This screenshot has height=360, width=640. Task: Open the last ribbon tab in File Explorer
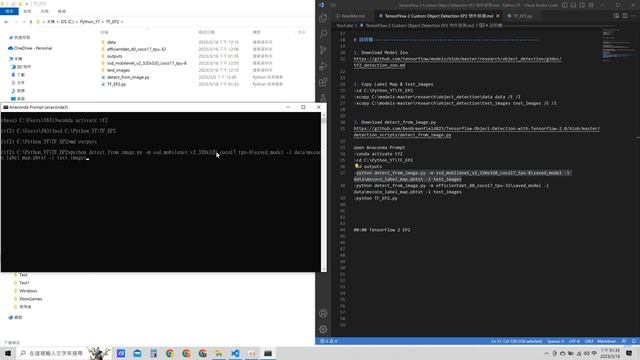point(62,11)
